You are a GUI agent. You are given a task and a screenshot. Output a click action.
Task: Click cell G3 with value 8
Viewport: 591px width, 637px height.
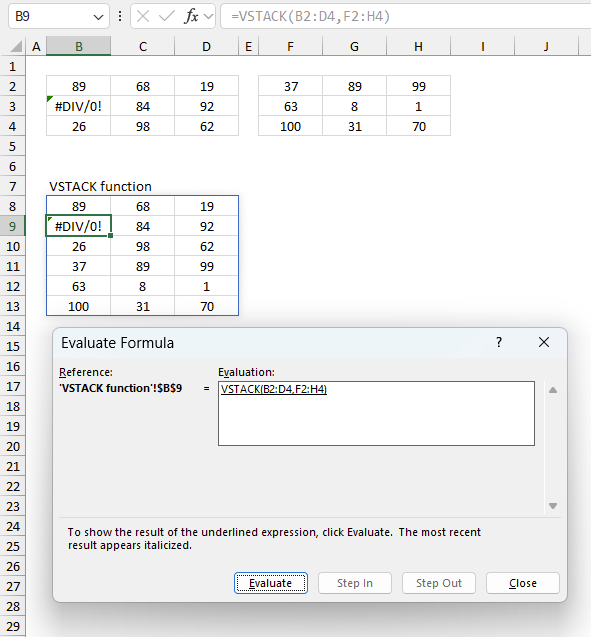(x=354, y=106)
